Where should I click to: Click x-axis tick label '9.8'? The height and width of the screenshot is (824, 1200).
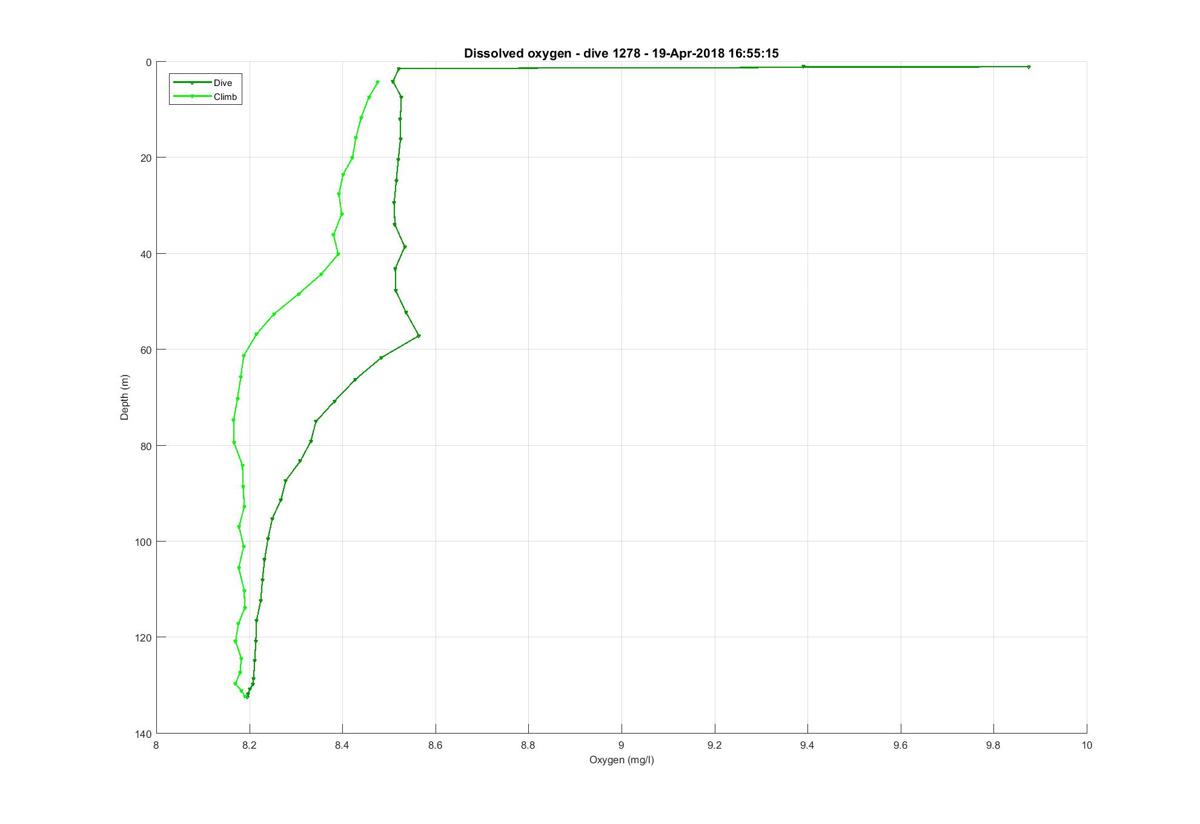point(993,745)
